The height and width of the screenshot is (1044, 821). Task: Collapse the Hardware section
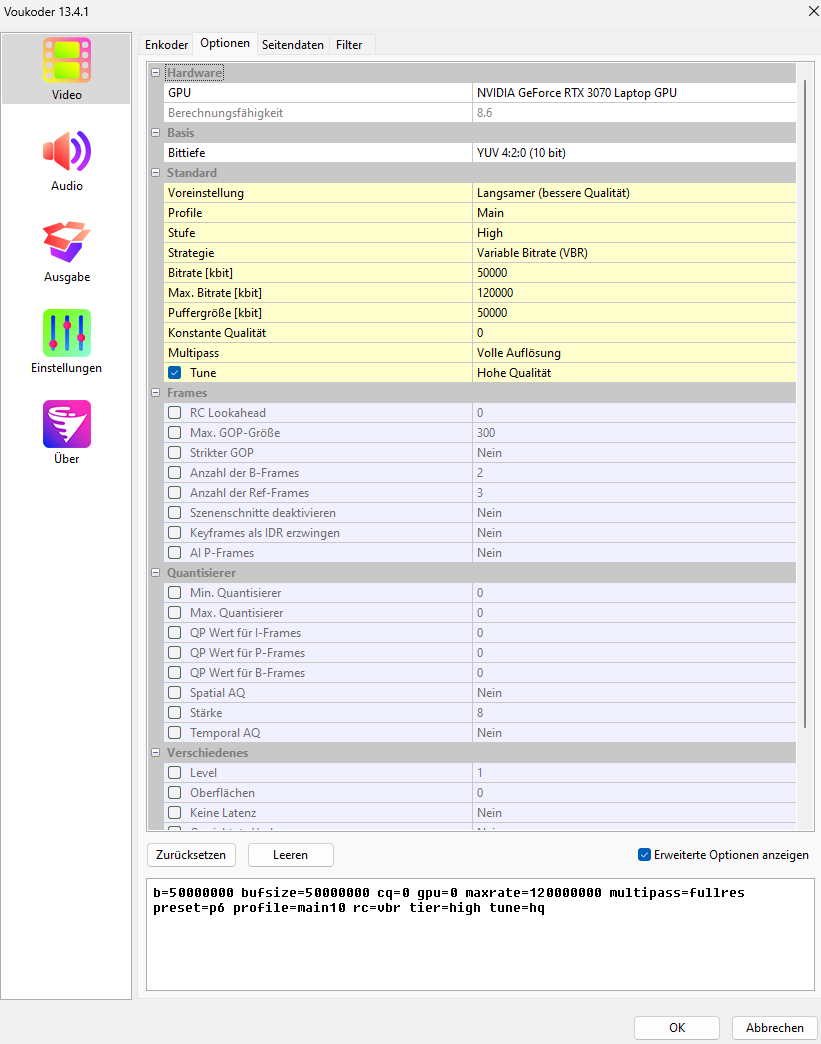coord(155,73)
